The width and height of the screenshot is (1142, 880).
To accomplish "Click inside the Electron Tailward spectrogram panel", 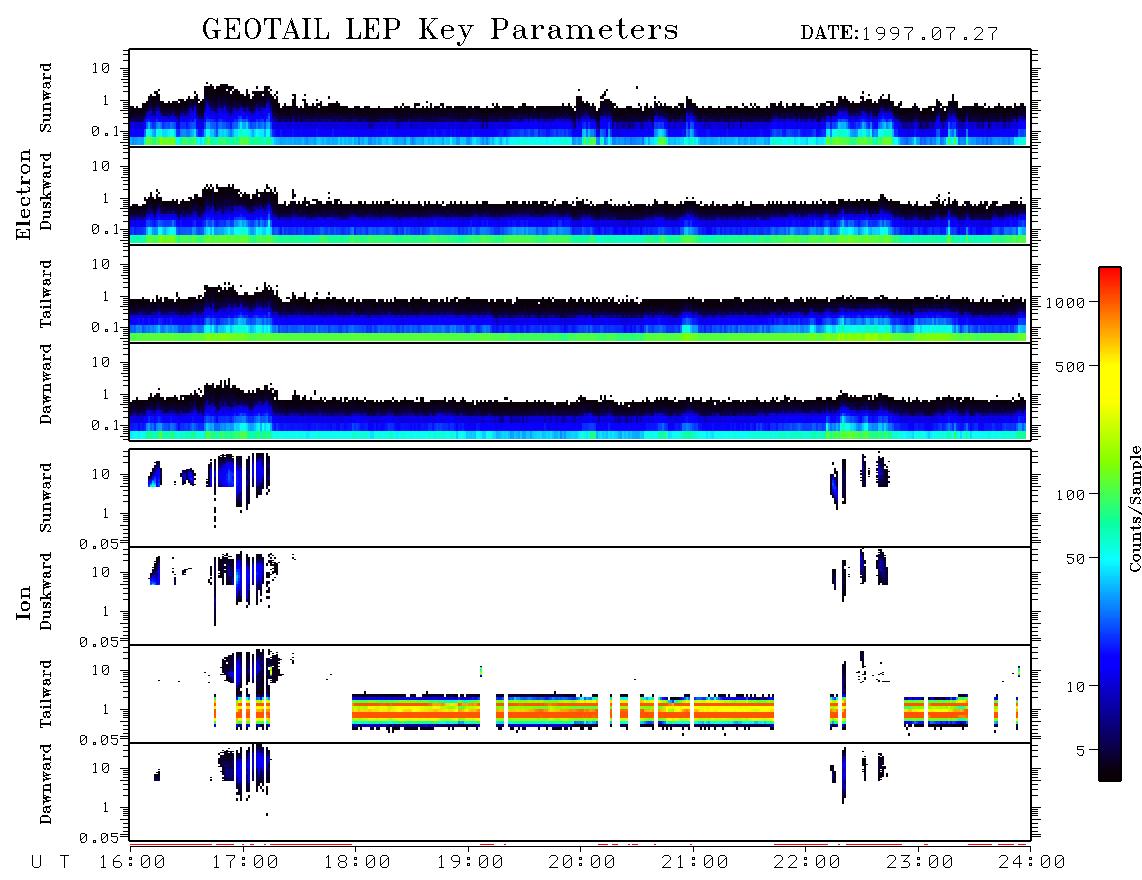I will click(580, 294).
